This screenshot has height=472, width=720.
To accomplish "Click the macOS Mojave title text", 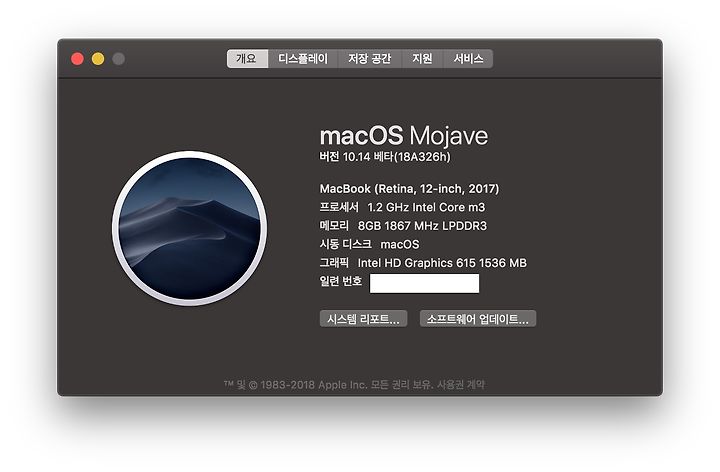I will pos(404,135).
